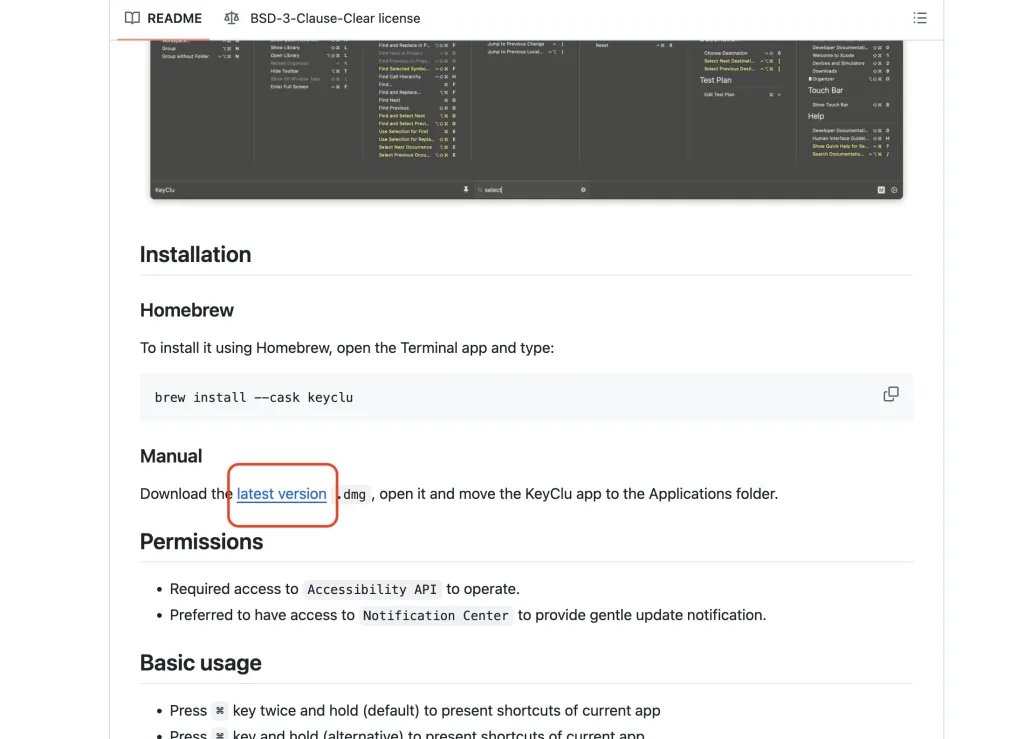This screenshot has width=1024, height=739.
Task: Click the Installation heading
Action: tap(195, 255)
